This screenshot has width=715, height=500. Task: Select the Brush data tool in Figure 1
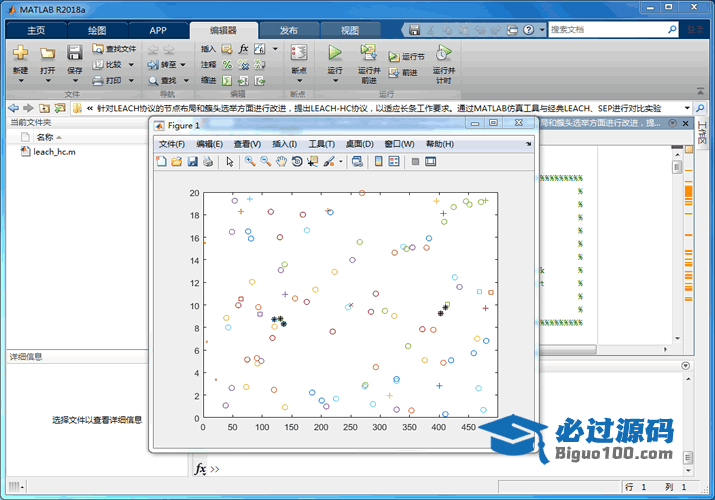[x=329, y=161]
